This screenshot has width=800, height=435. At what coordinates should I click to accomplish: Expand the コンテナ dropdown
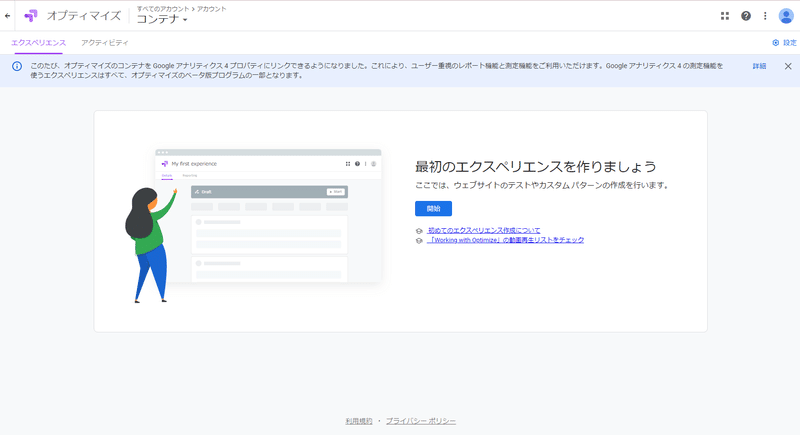pyautogui.click(x=162, y=19)
